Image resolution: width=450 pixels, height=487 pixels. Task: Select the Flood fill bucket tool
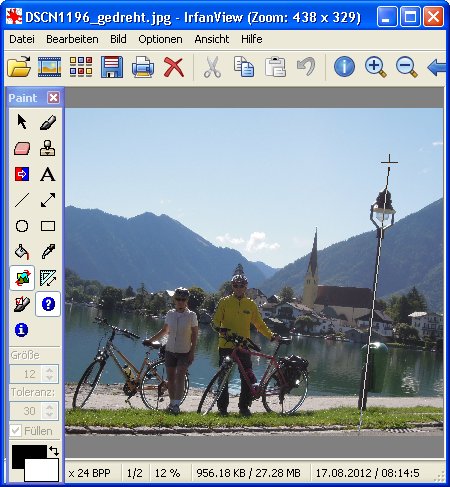tap(22, 252)
